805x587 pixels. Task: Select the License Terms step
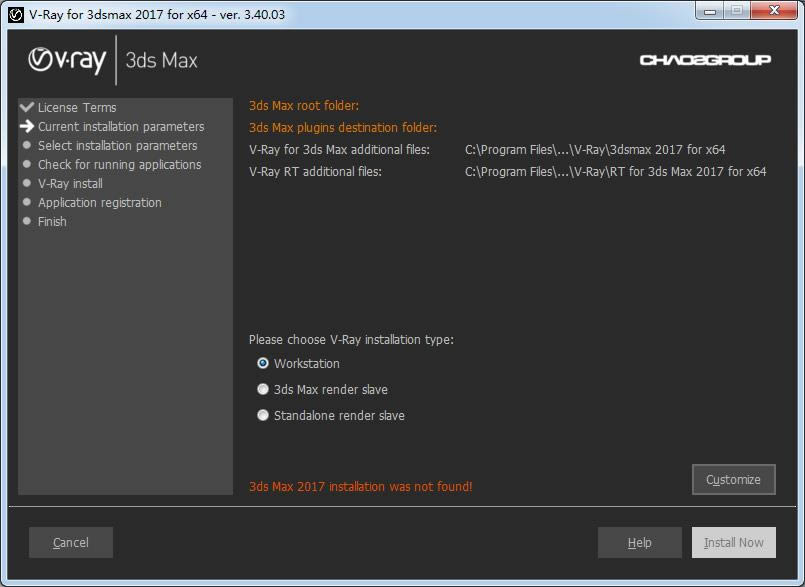pyautogui.click(x=77, y=107)
